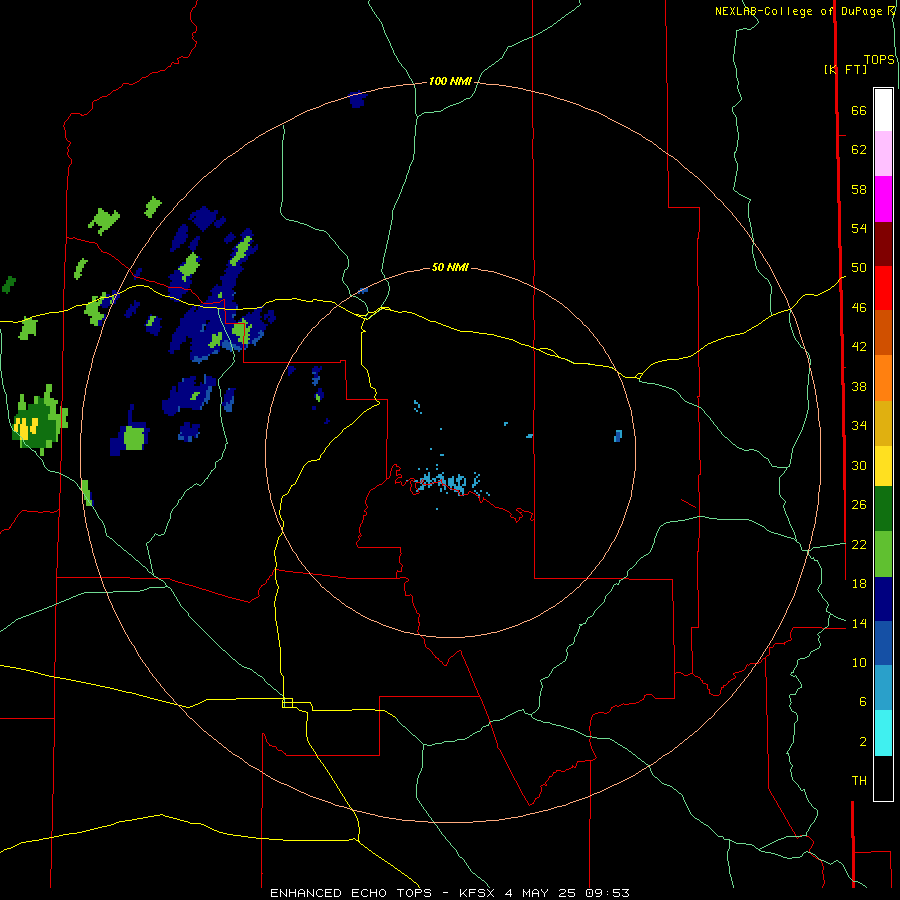Screen dimensions: 900x900
Task: Click the "100 NMI" range ring label
Action: [x=450, y=82]
